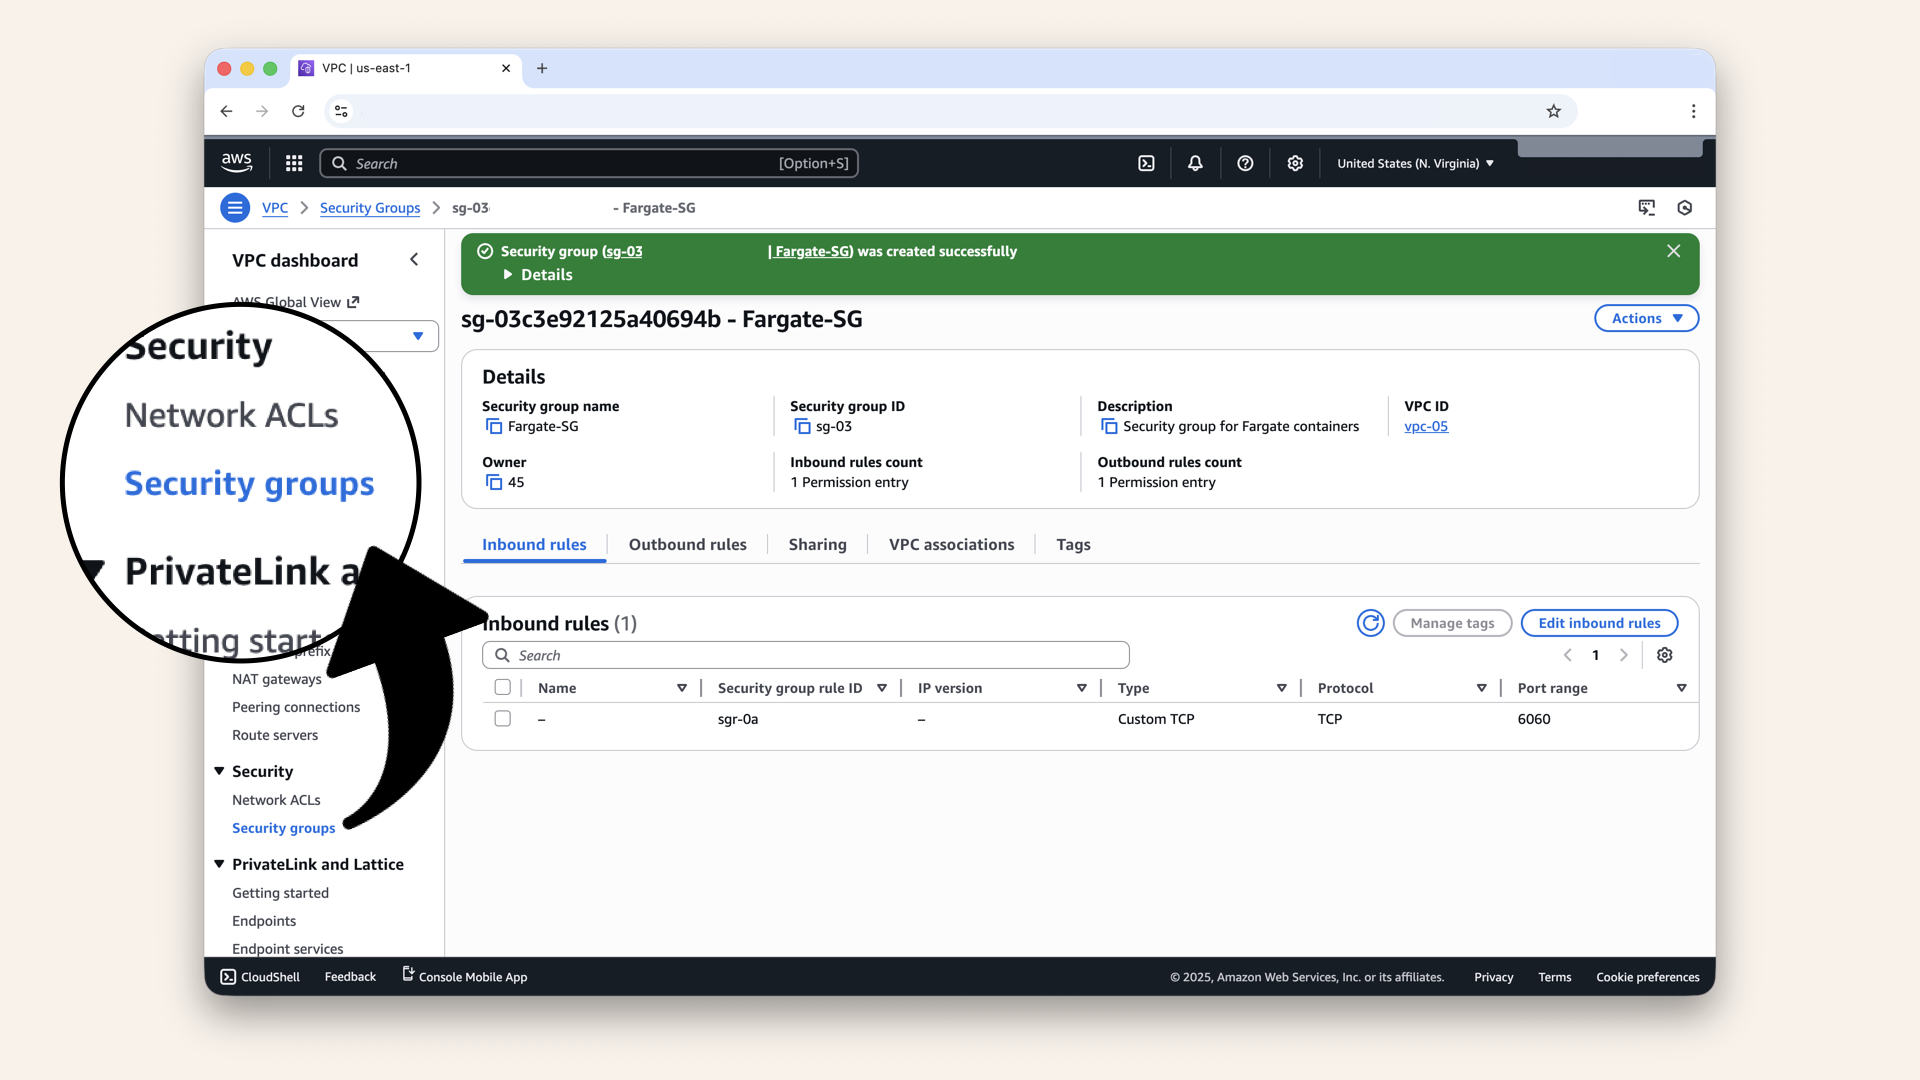Open the CloudShell icon in the top navigation
The image size is (1920, 1080).
click(x=1146, y=163)
